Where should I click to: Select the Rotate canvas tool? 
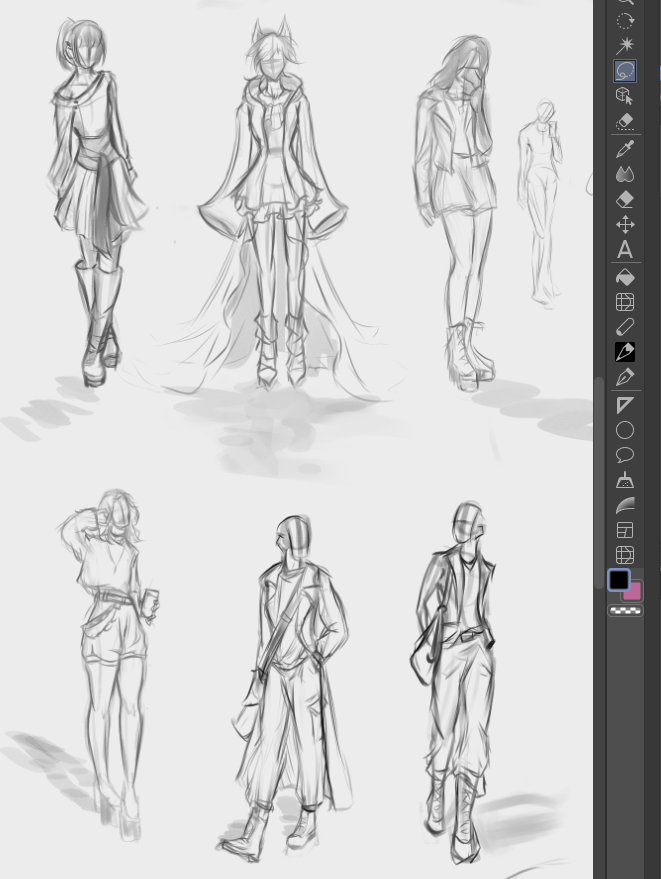pyautogui.click(x=625, y=22)
